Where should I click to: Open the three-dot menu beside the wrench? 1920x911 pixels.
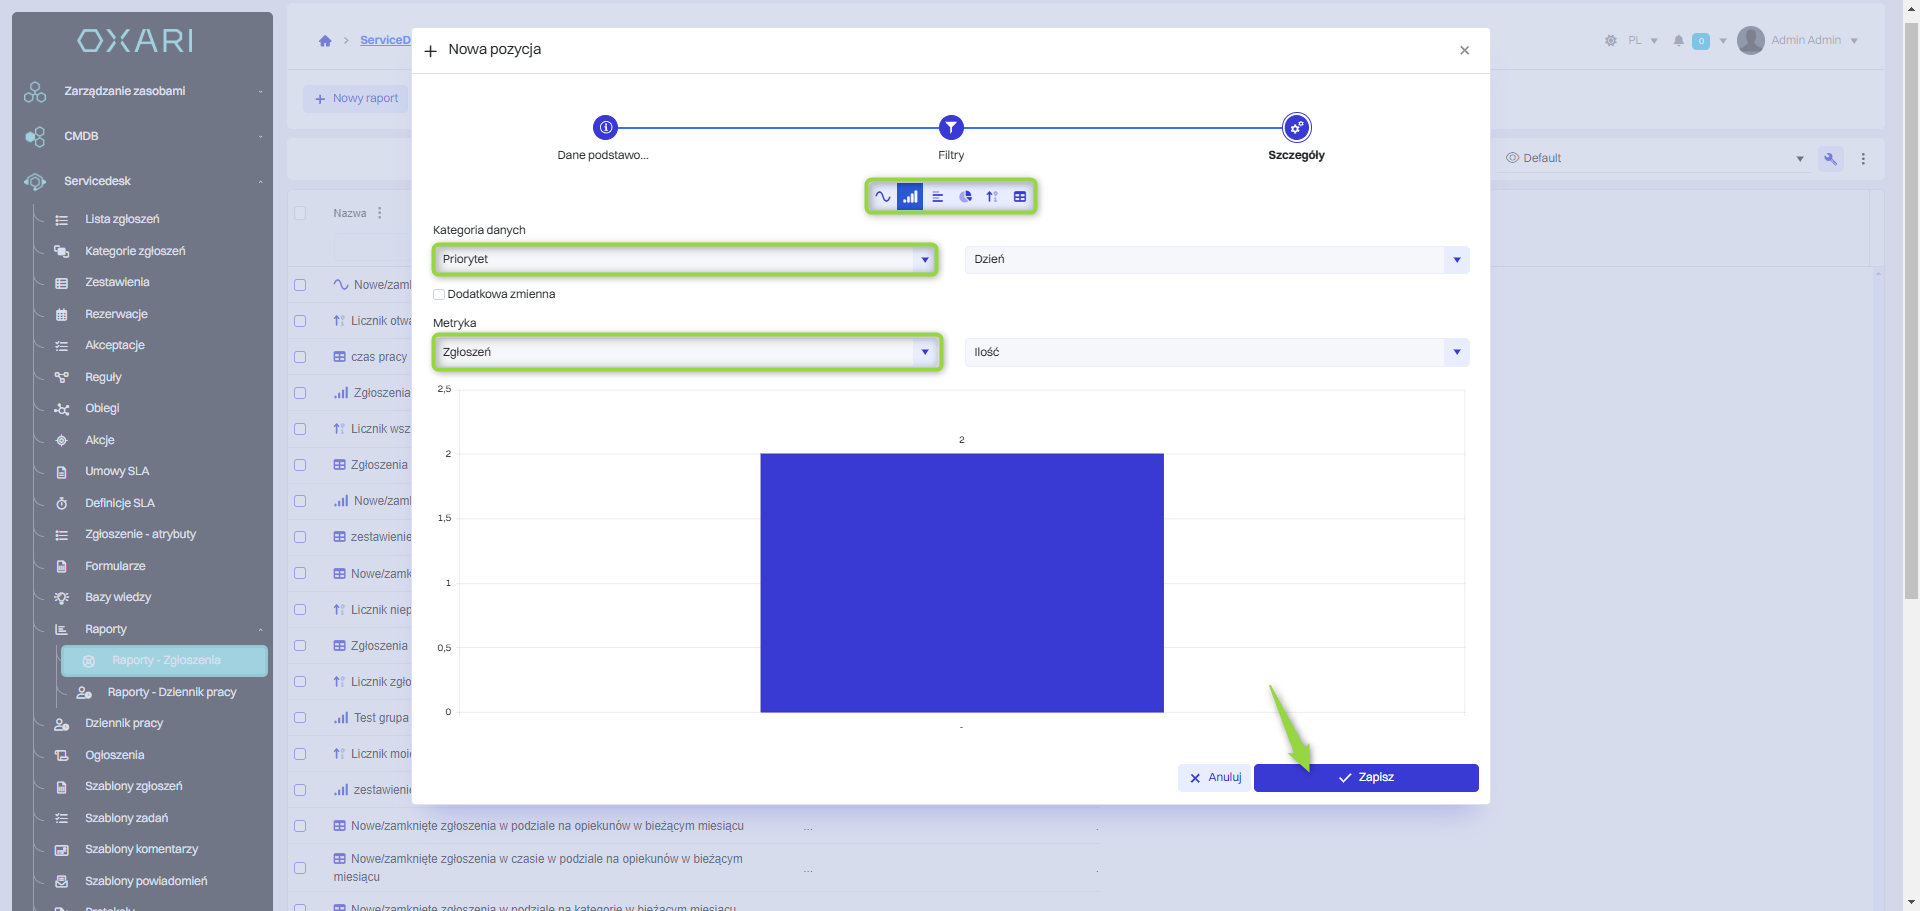click(x=1863, y=159)
